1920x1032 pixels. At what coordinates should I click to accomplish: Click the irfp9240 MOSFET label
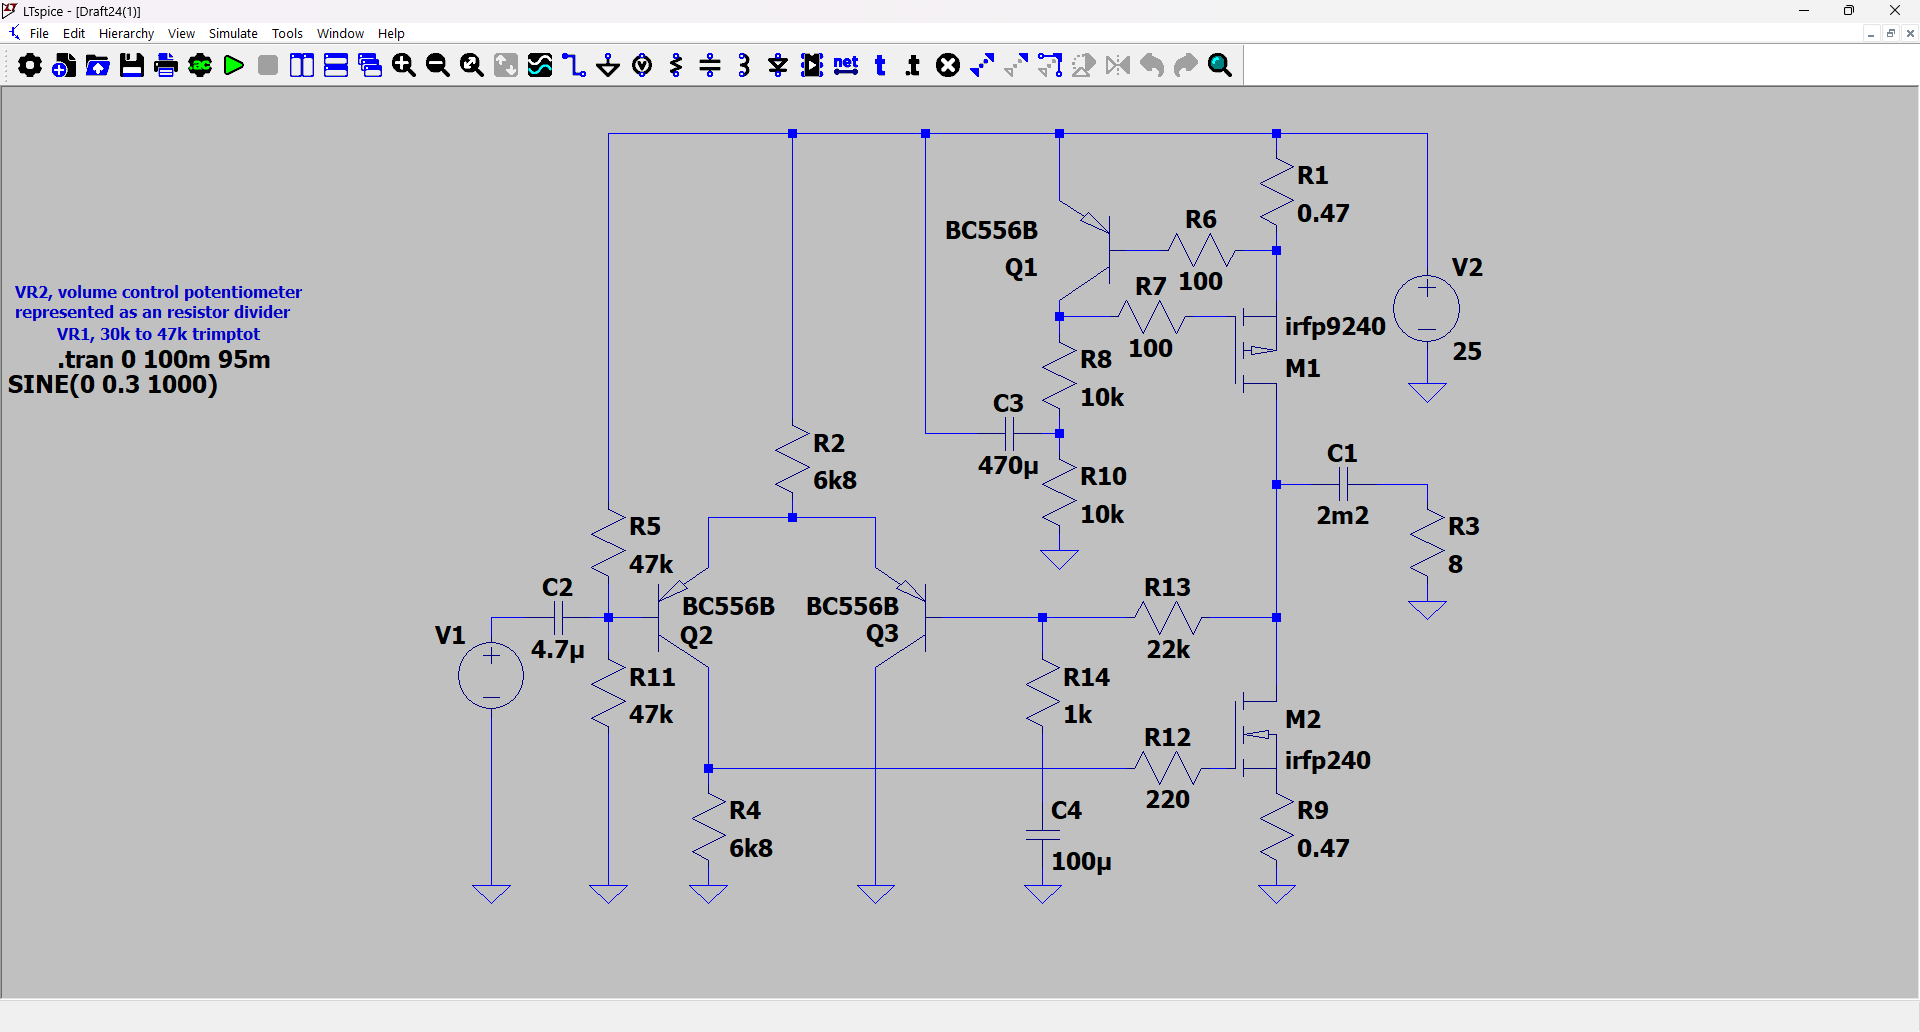click(1335, 327)
